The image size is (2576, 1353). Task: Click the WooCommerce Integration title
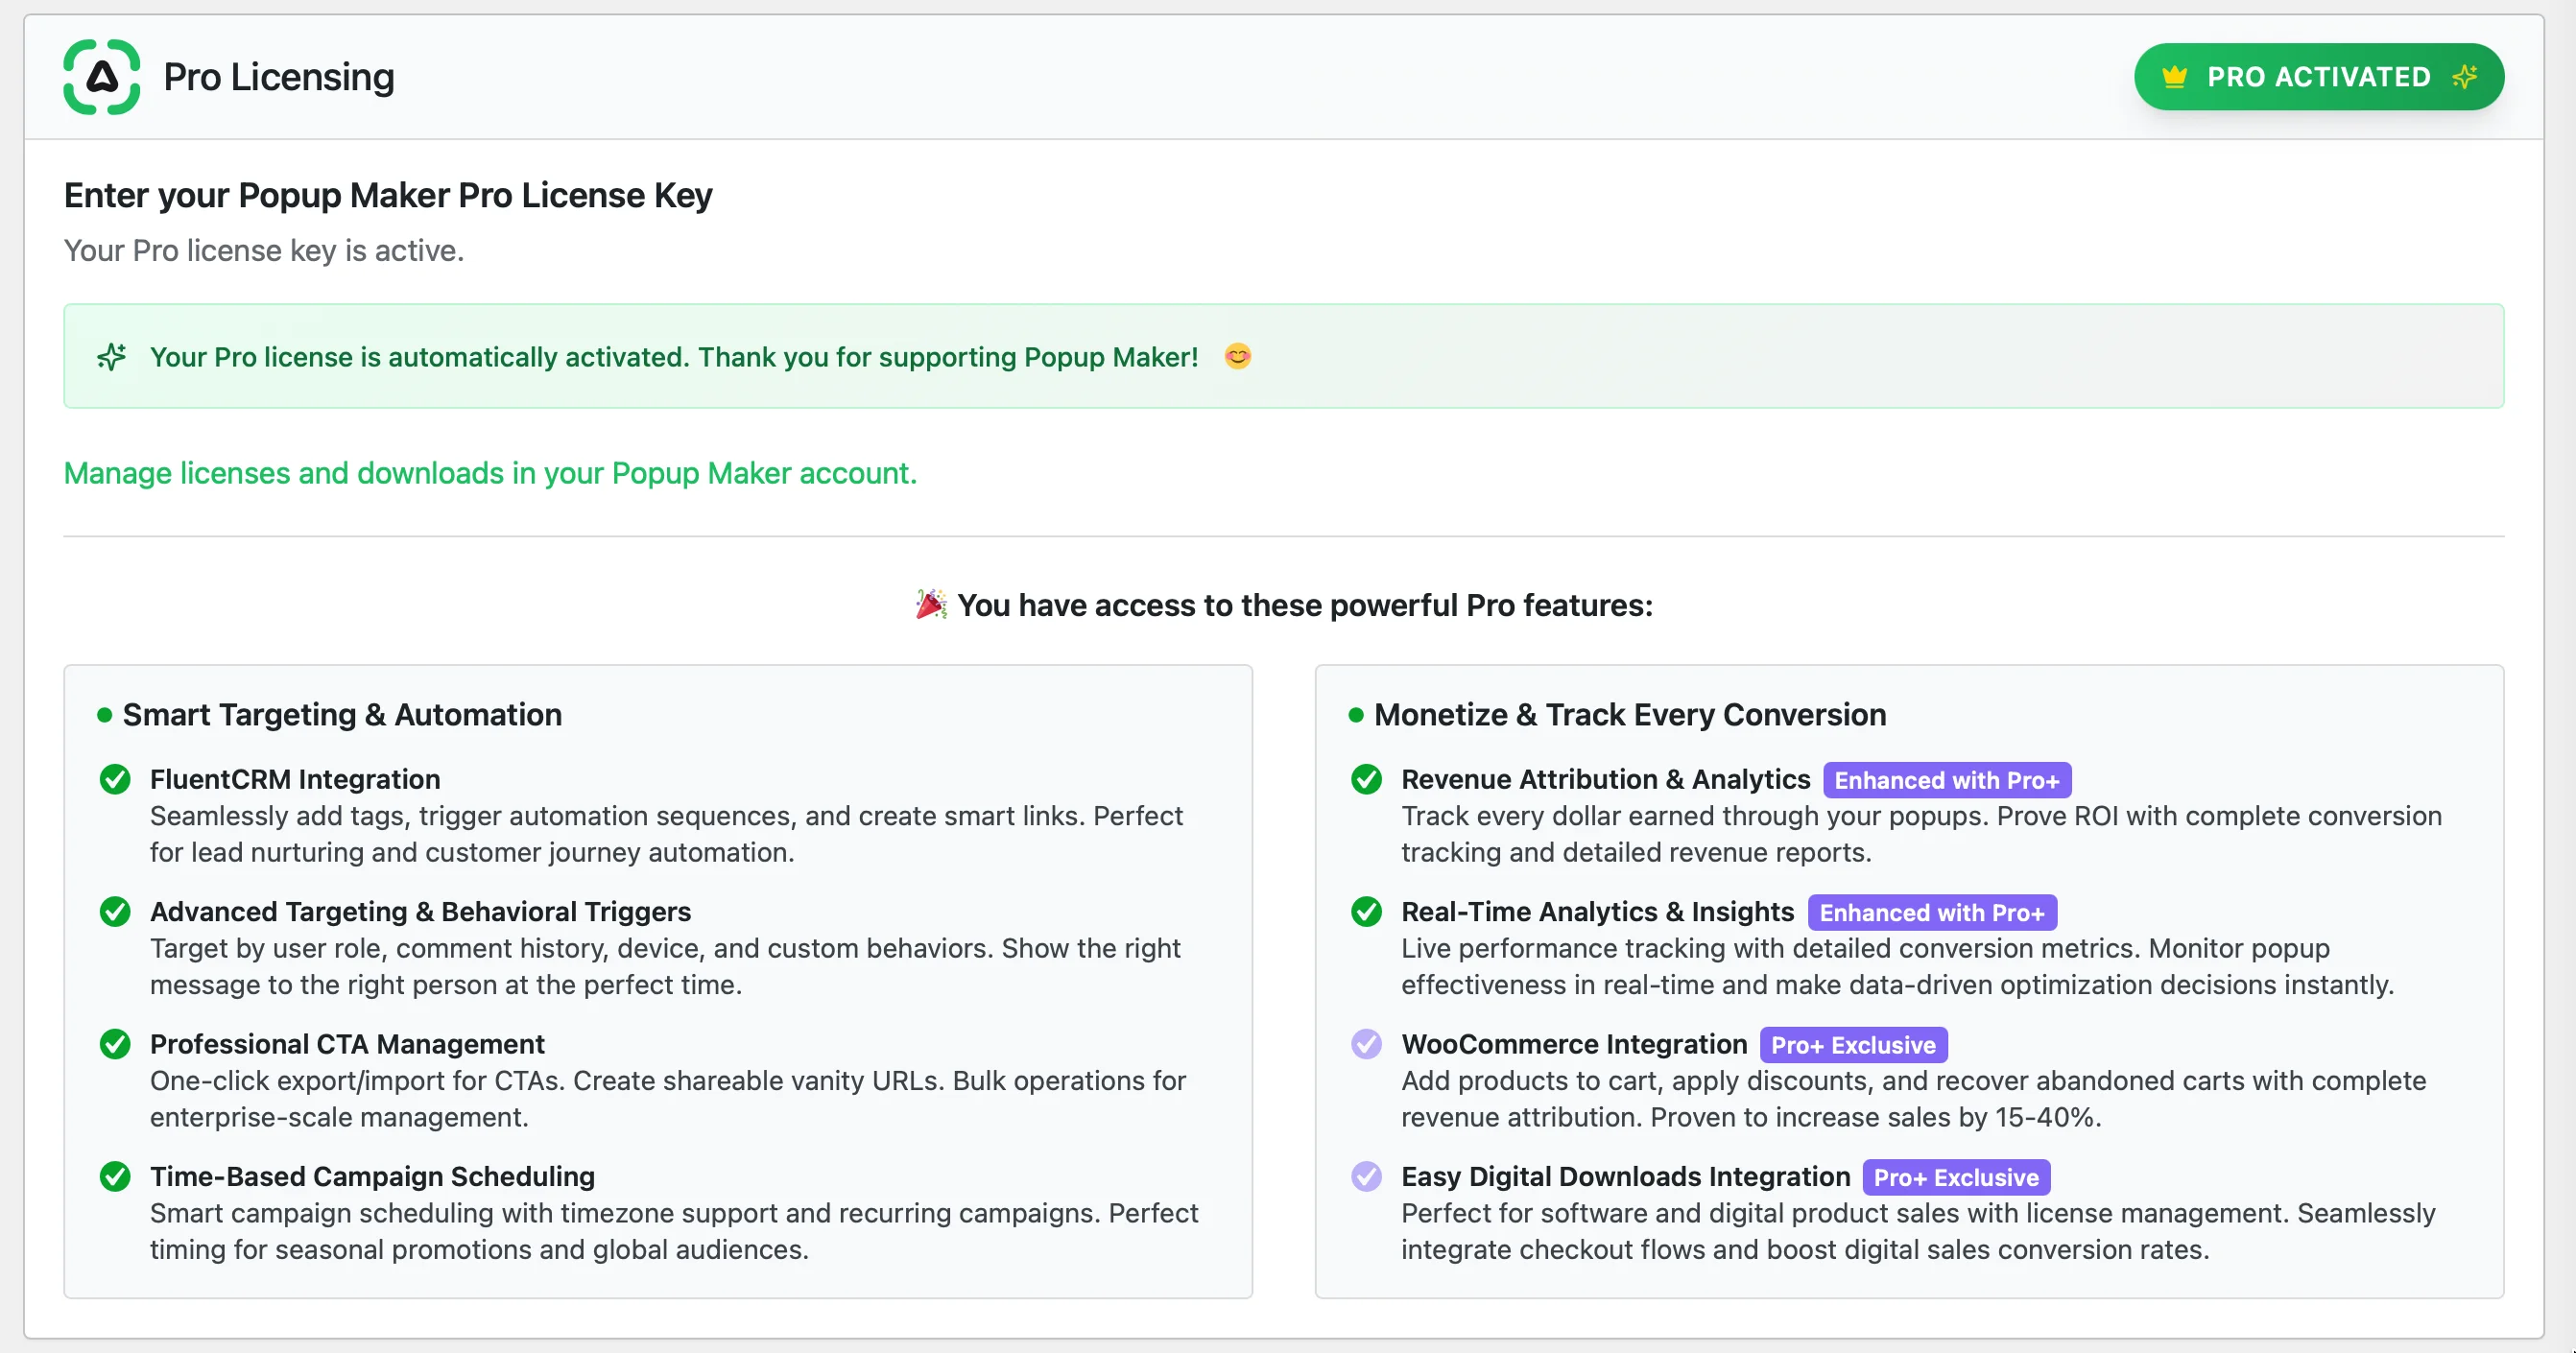click(x=1574, y=1044)
